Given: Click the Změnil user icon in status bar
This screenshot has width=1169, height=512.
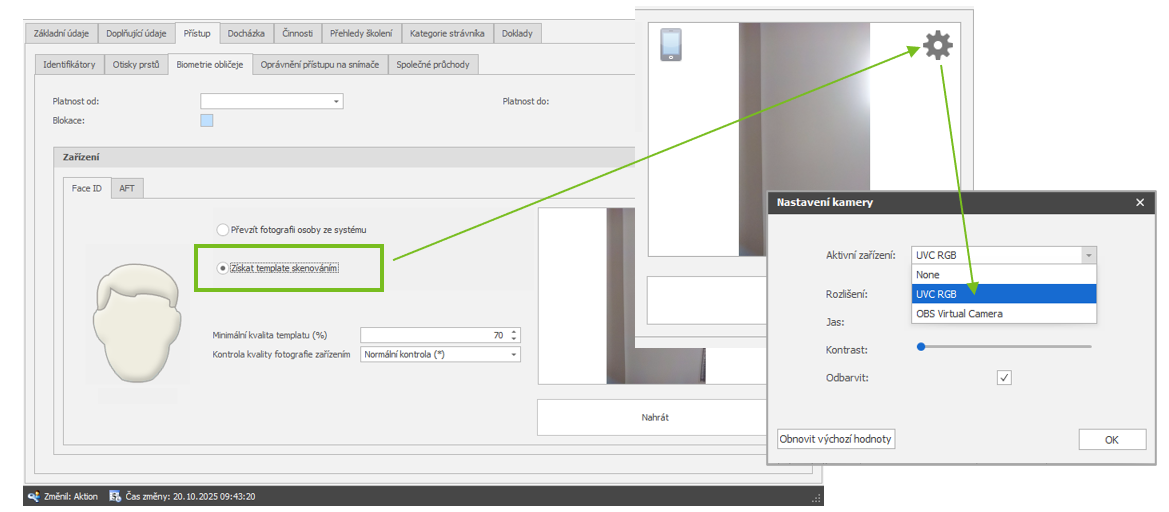Looking at the screenshot, I should tap(33, 496).
